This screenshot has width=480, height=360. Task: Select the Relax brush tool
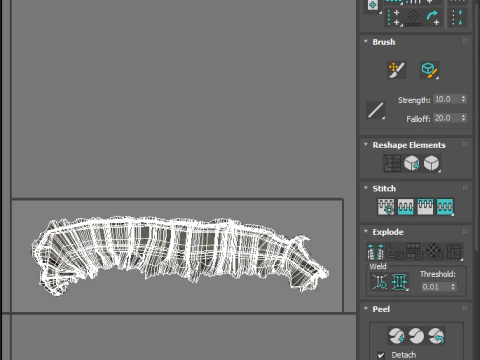pyautogui.click(x=429, y=70)
